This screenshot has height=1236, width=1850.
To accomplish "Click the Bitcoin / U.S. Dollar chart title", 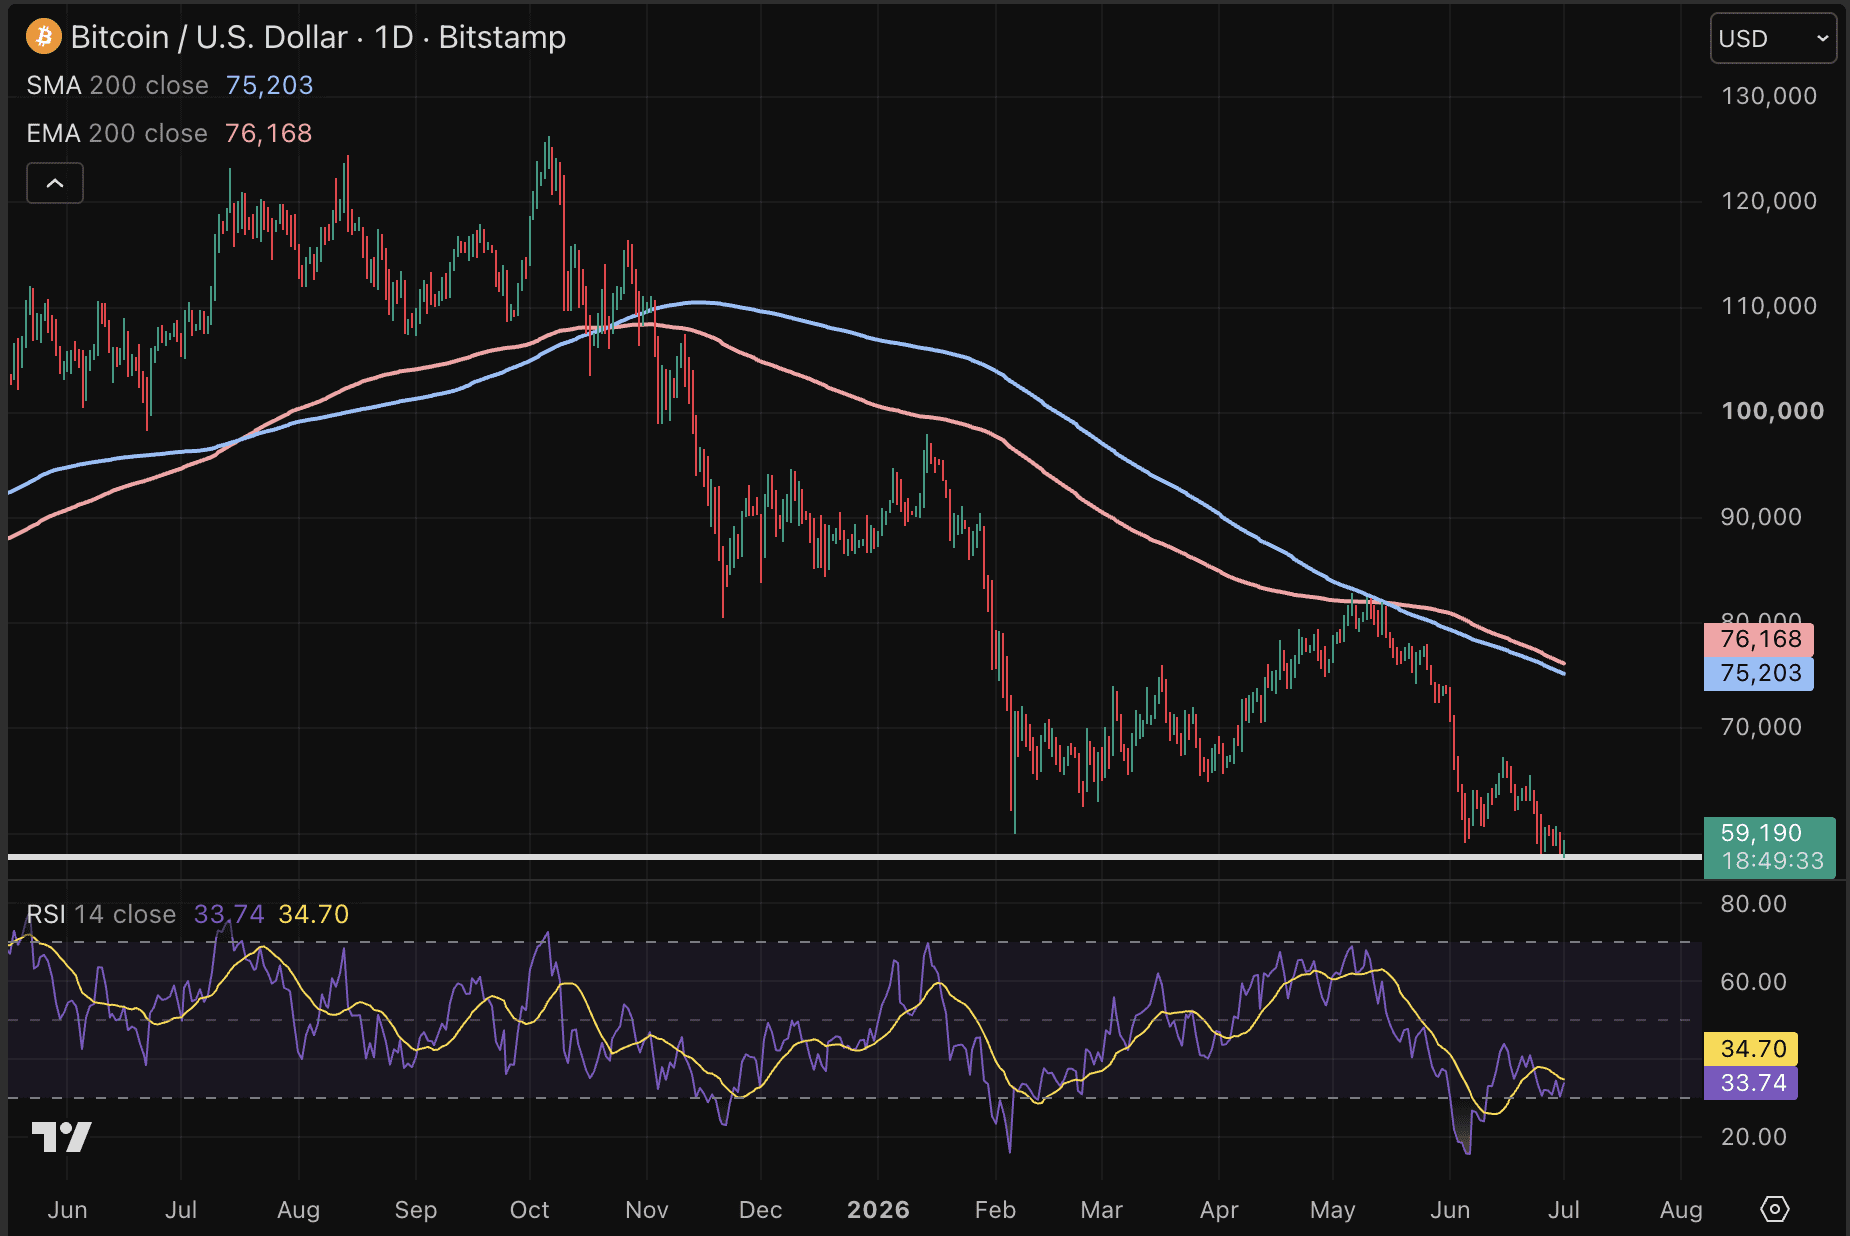I will (x=318, y=37).
